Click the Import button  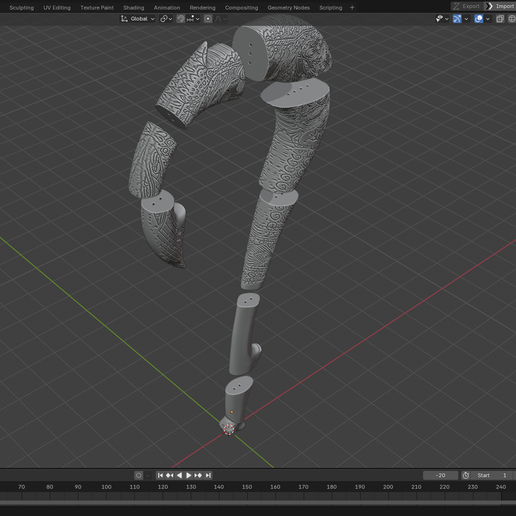click(500, 6)
